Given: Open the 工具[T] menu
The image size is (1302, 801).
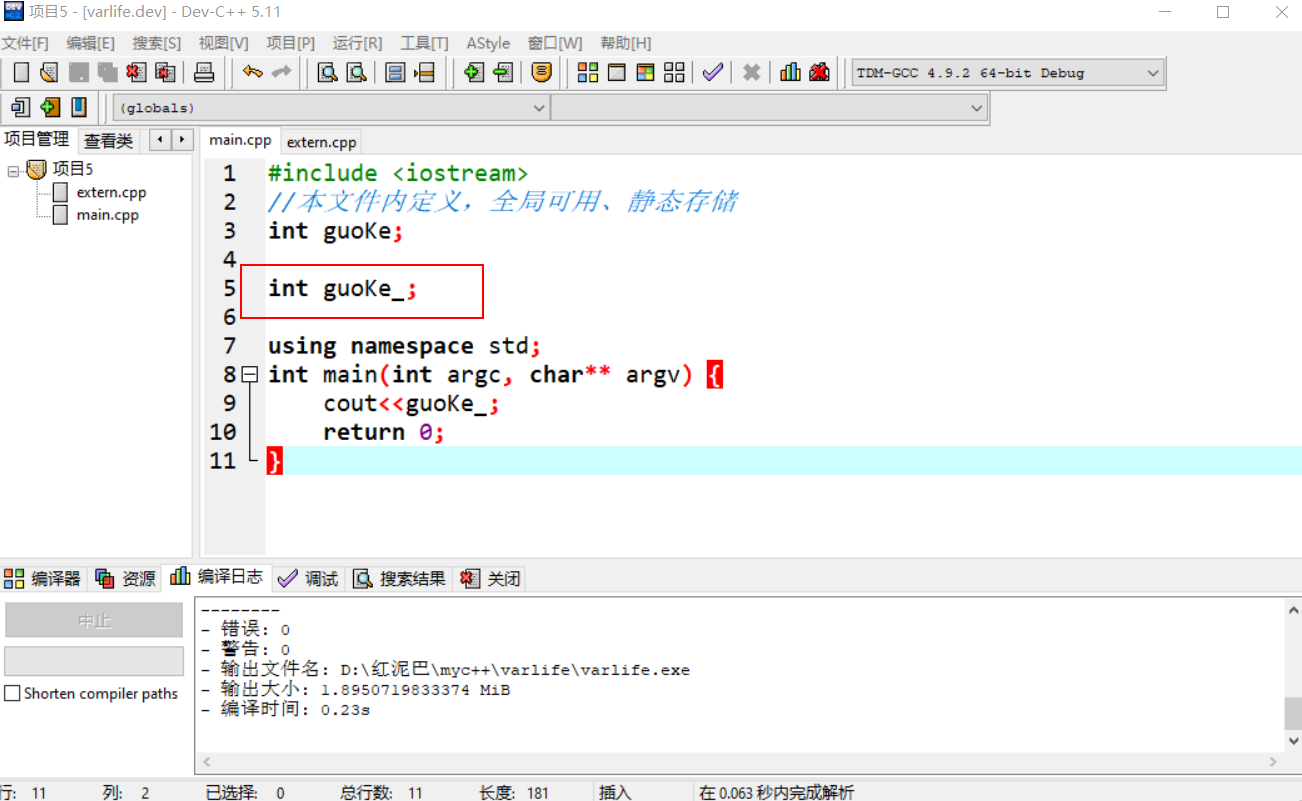Looking at the screenshot, I should pos(425,43).
